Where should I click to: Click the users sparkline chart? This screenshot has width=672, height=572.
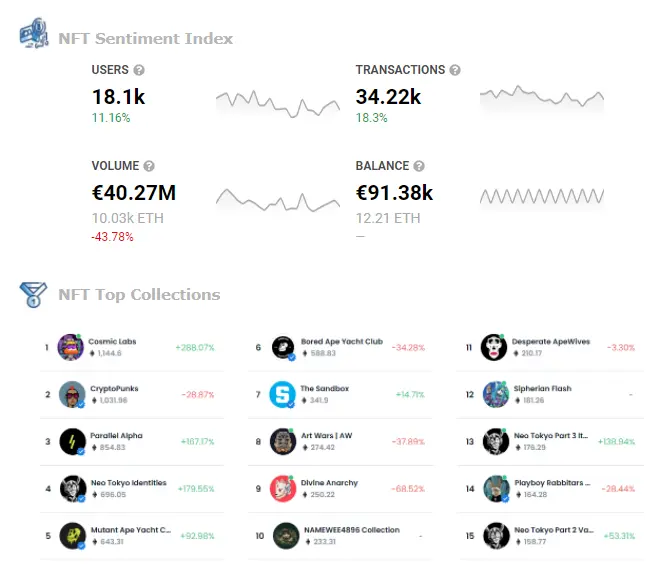(x=278, y=104)
